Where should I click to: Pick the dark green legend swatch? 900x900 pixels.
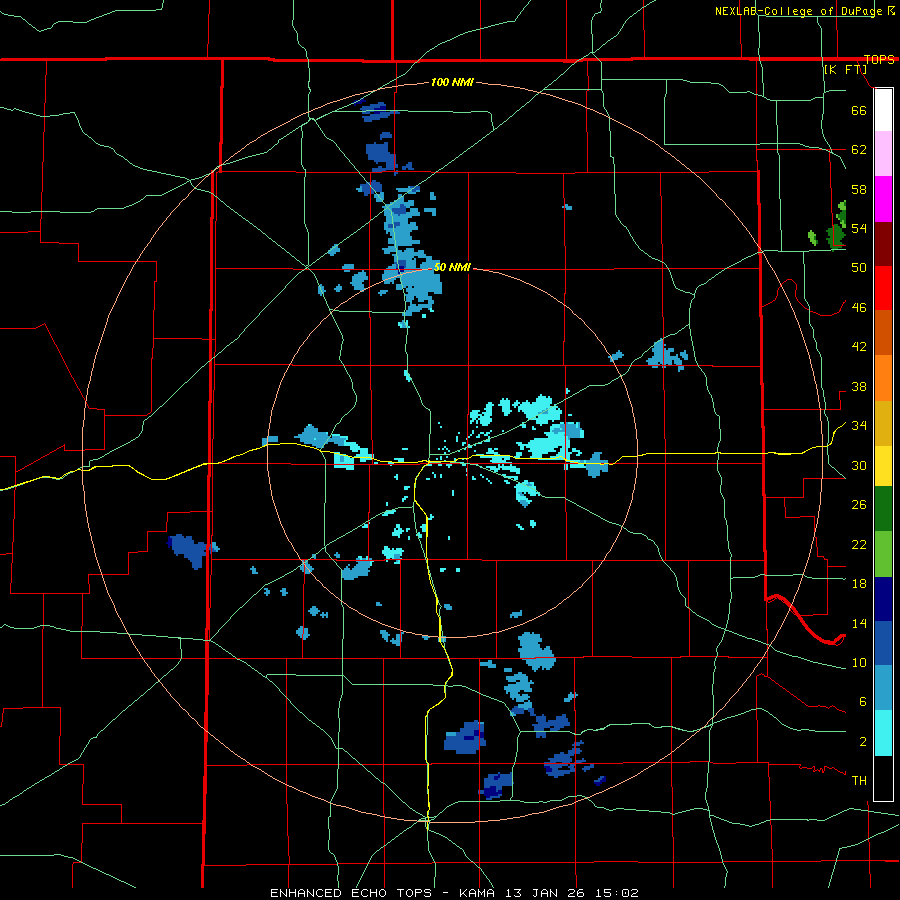[x=883, y=509]
